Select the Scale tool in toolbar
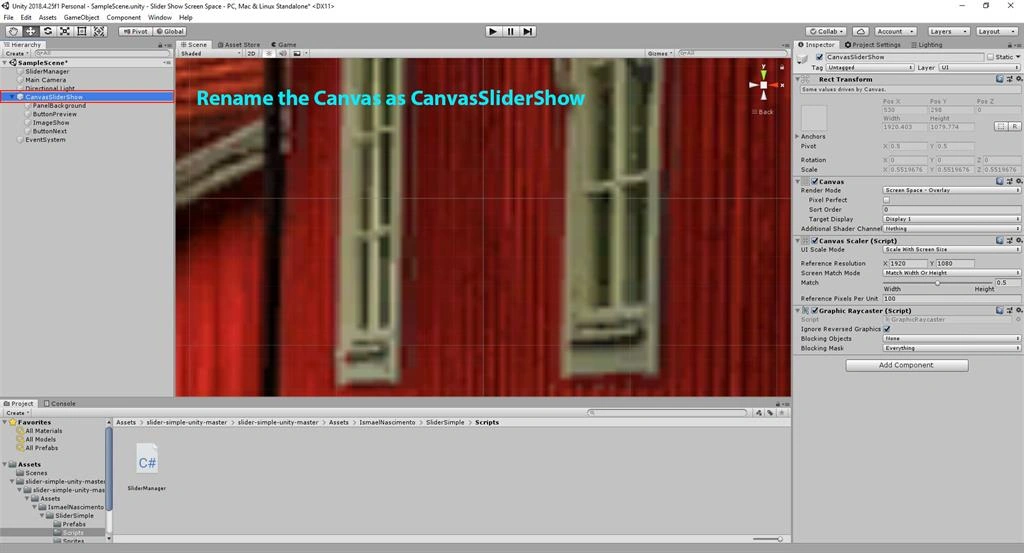Image resolution: width=1024 pixels, height=553 pixels. pos(65,31)
